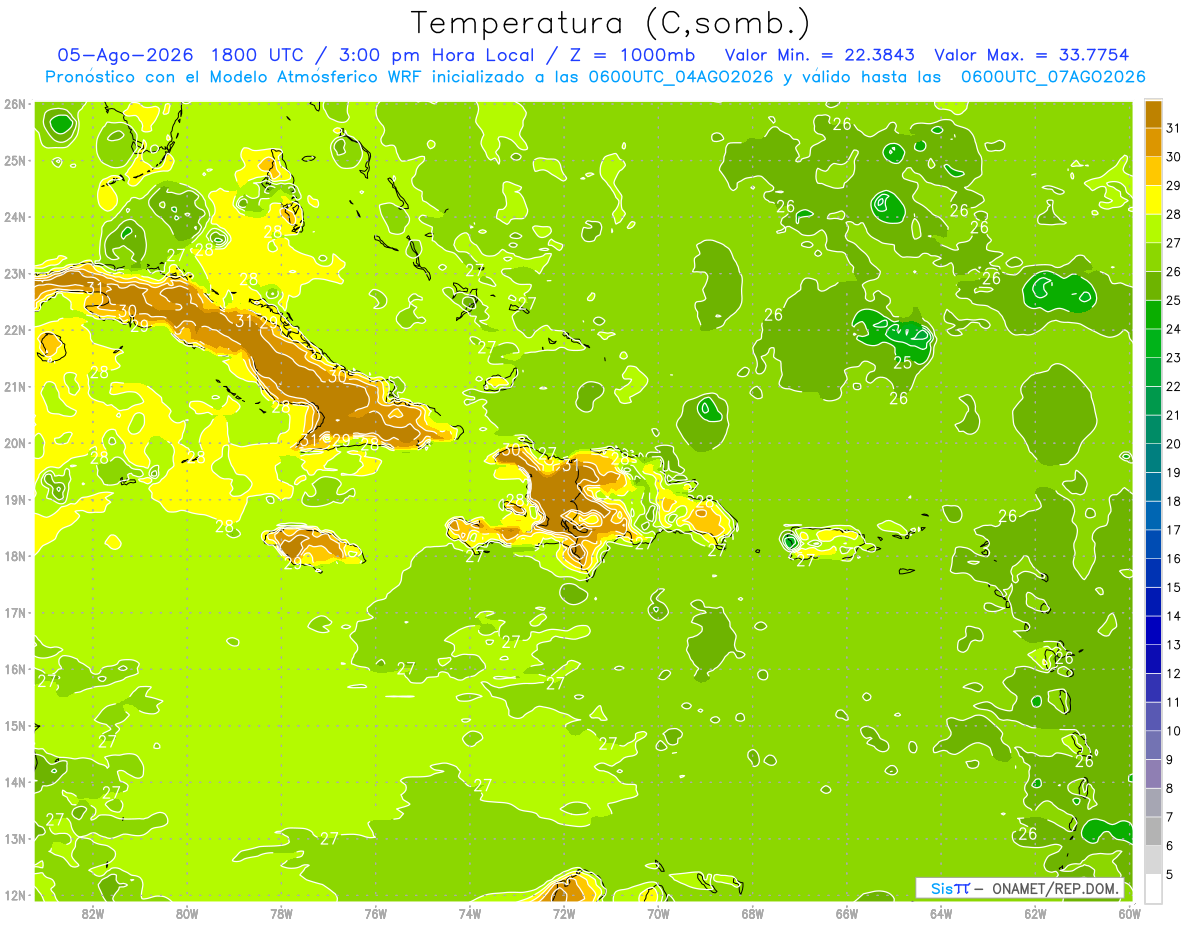
Task: Click the '68W' longitude axis label
Action: tap(753, 914)
